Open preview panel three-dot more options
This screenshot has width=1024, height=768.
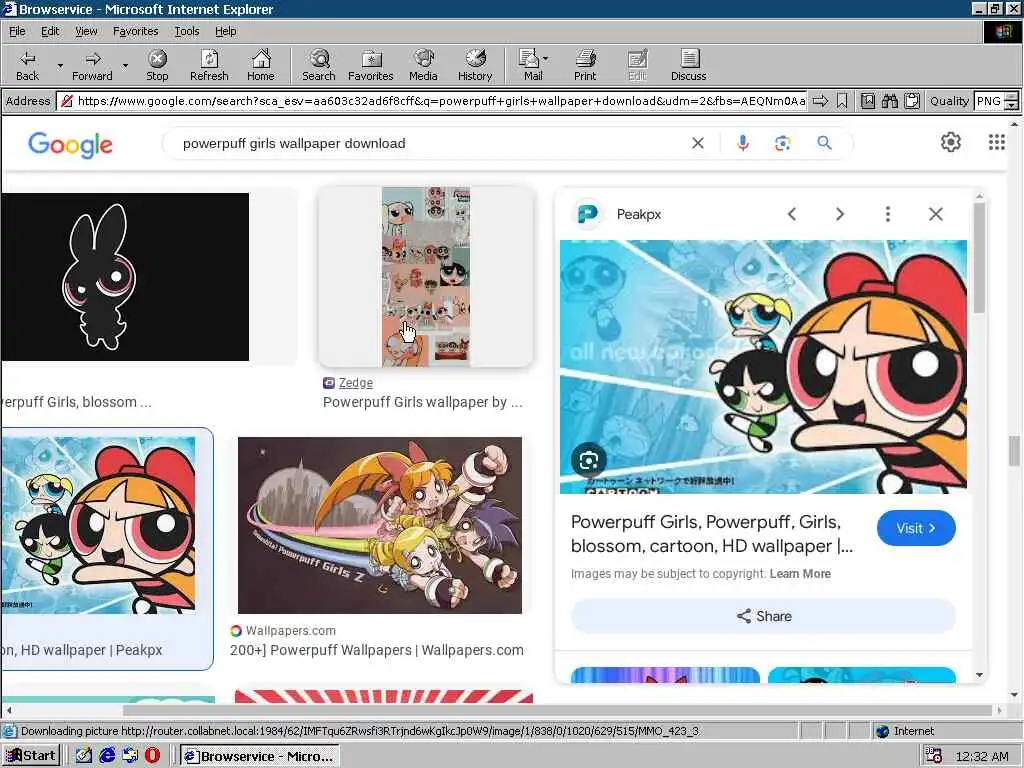click(888, 214)
